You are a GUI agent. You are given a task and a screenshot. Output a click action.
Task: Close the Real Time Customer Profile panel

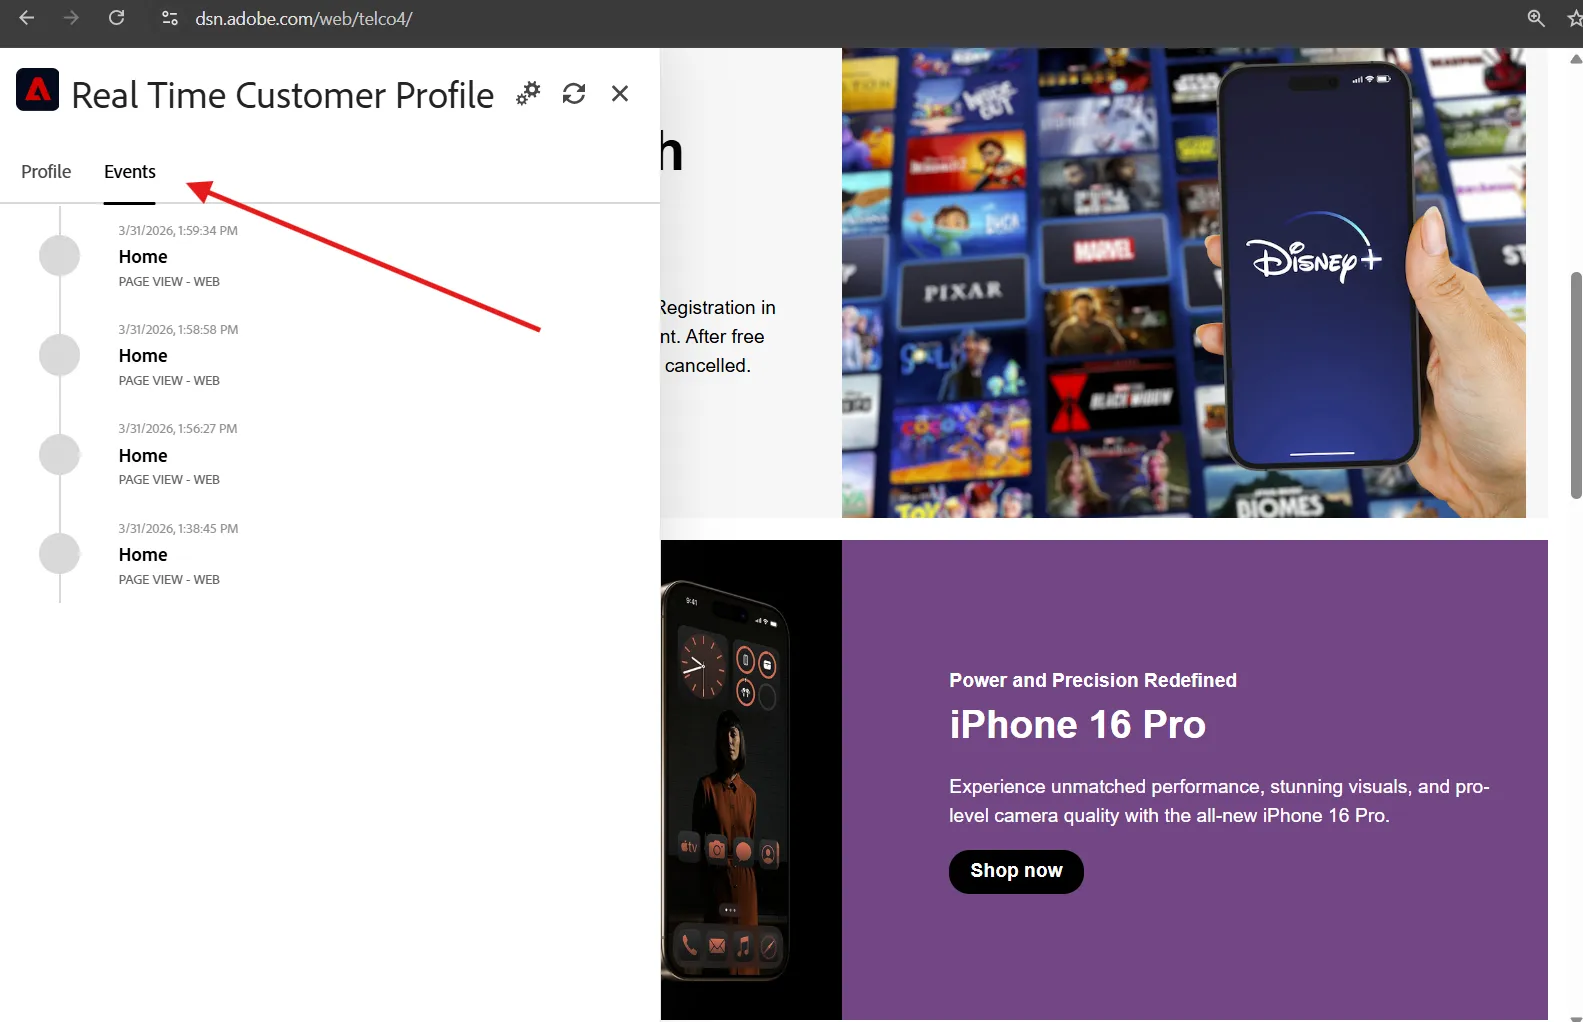(x=620, y=93)
